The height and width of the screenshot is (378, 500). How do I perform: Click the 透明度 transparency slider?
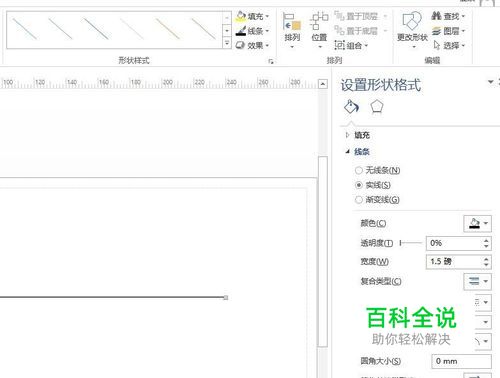(x=411, y=243)
